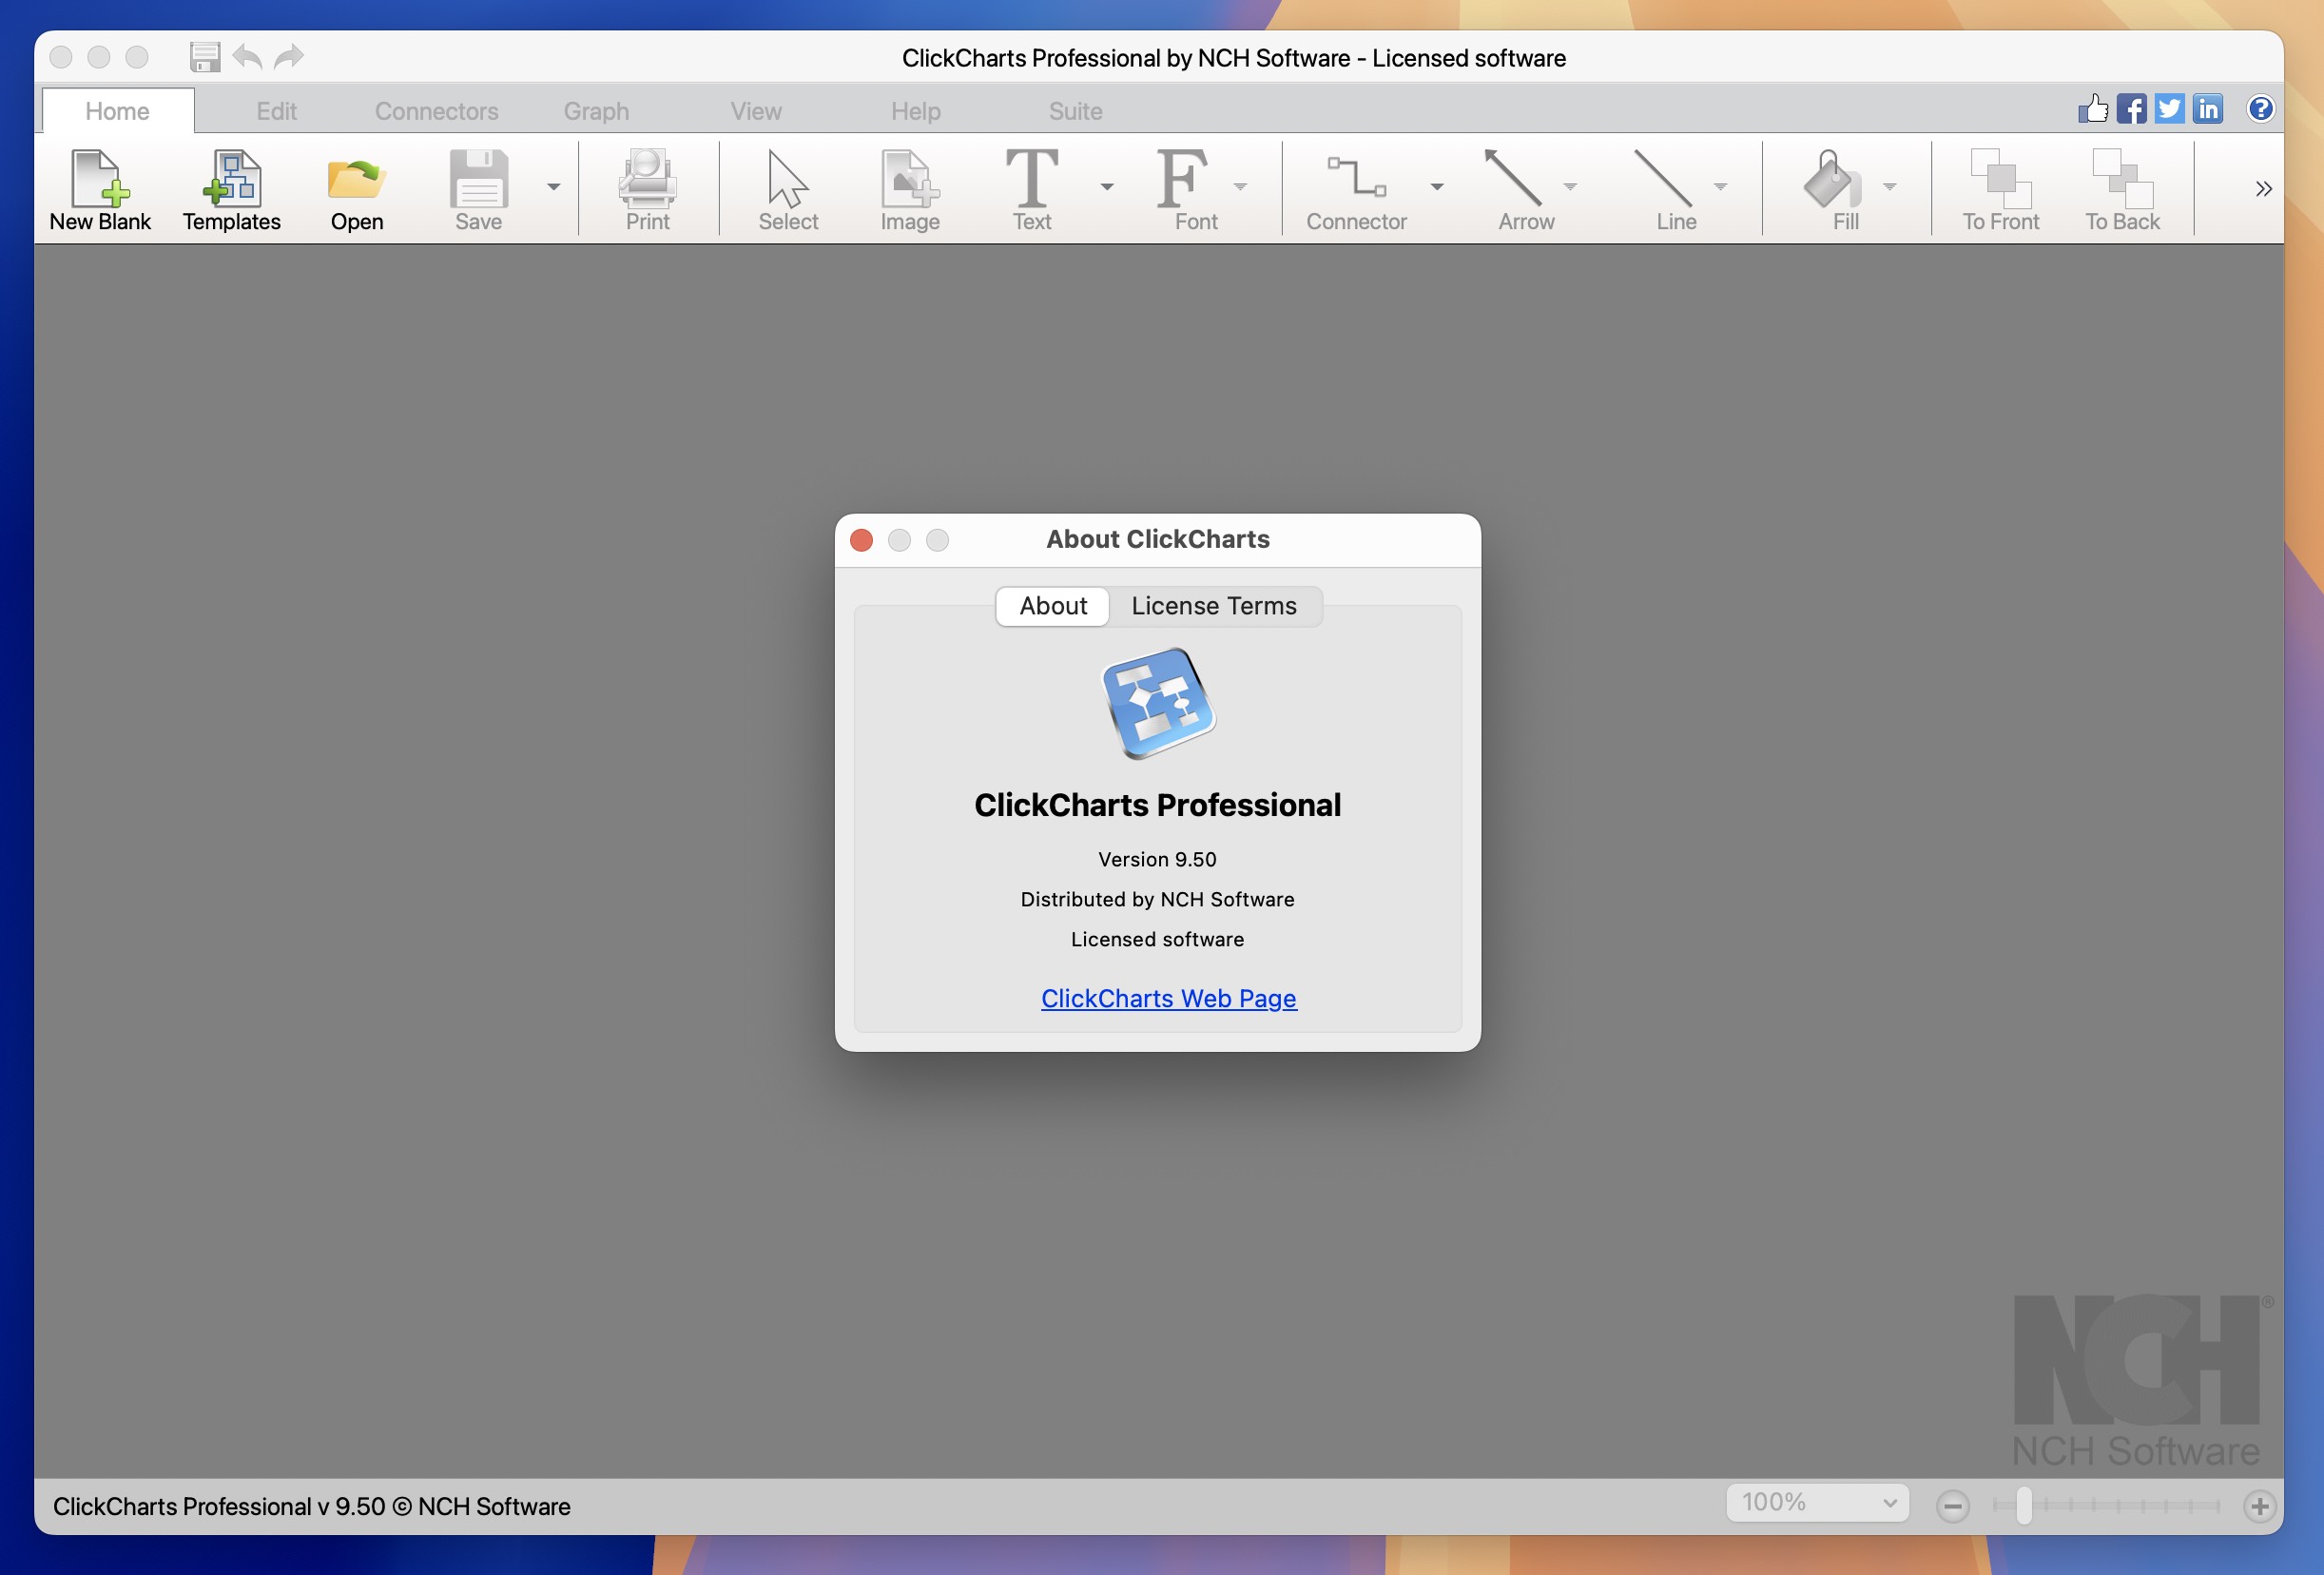Expand the Connector dropdown arrow
The height and width of the screenshot is (1575, 2324).
(x=1437, y=187)
